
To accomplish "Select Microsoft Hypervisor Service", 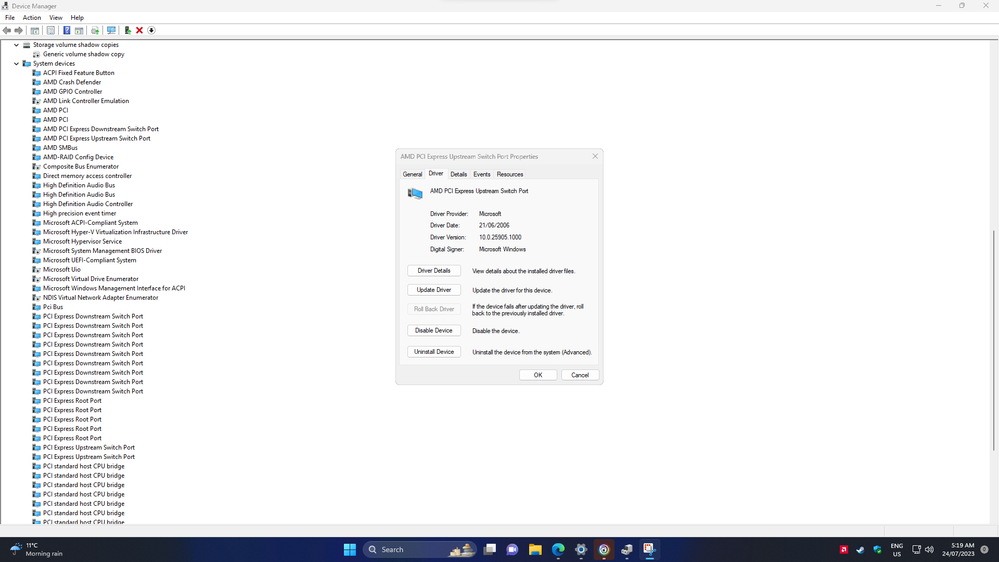I will (82, 241).
